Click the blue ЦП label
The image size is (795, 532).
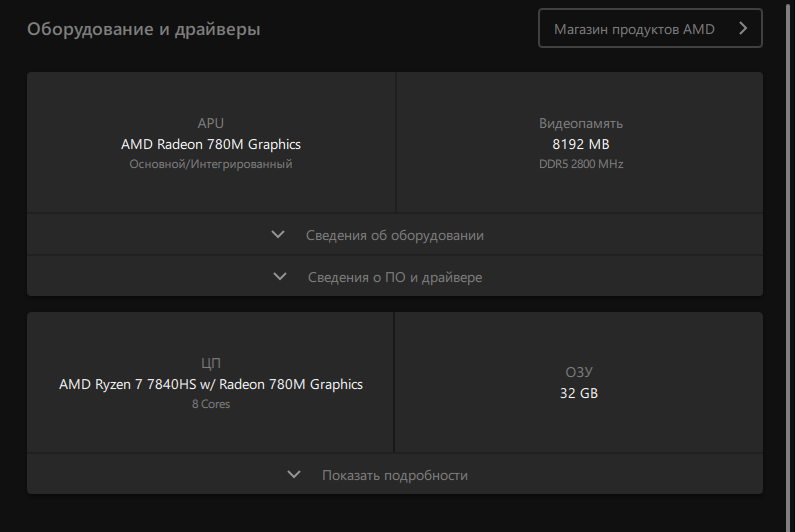211,364
